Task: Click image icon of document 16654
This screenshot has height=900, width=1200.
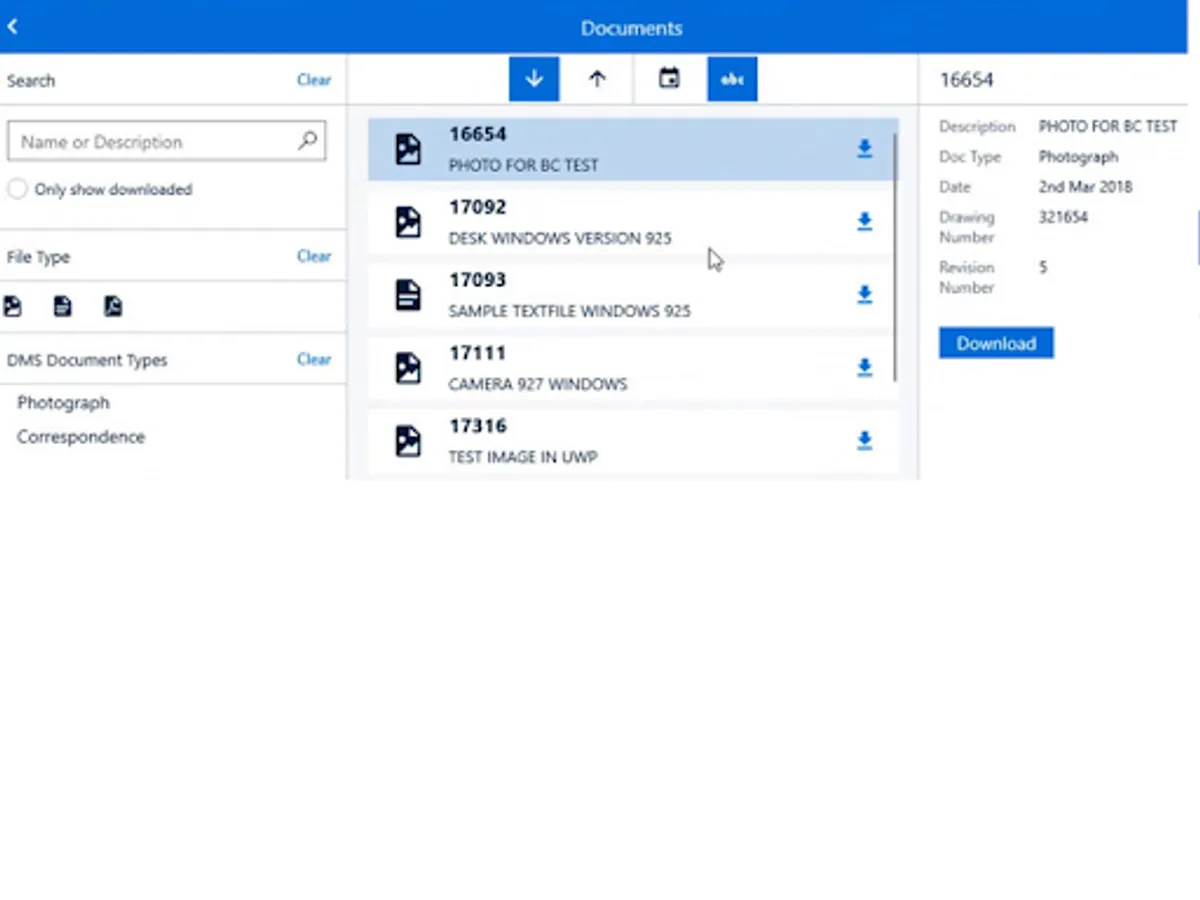Action: coord(408,149)
